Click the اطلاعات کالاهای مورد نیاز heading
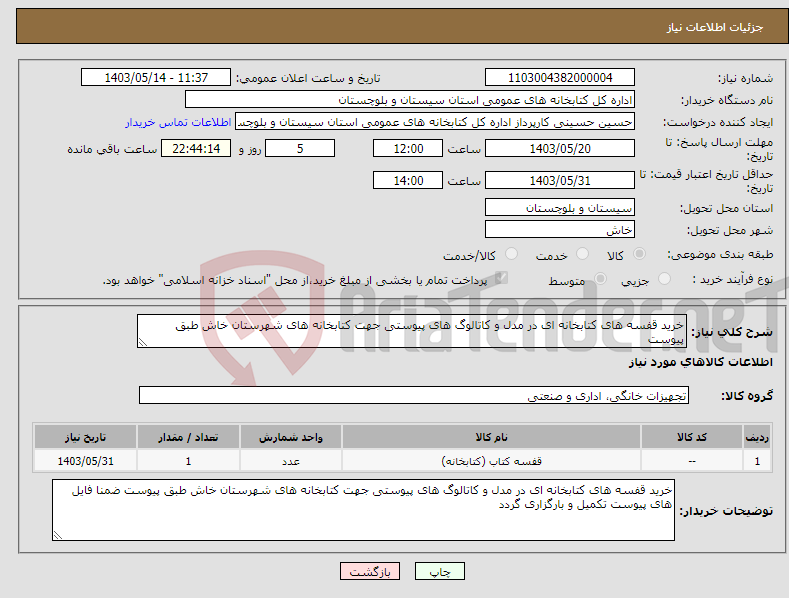789x598 pixels. pyautogui.click(x=700, y=362)
